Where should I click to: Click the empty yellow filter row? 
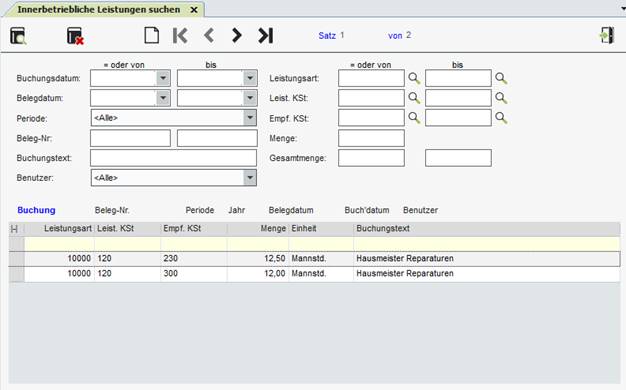click(322, 244)
